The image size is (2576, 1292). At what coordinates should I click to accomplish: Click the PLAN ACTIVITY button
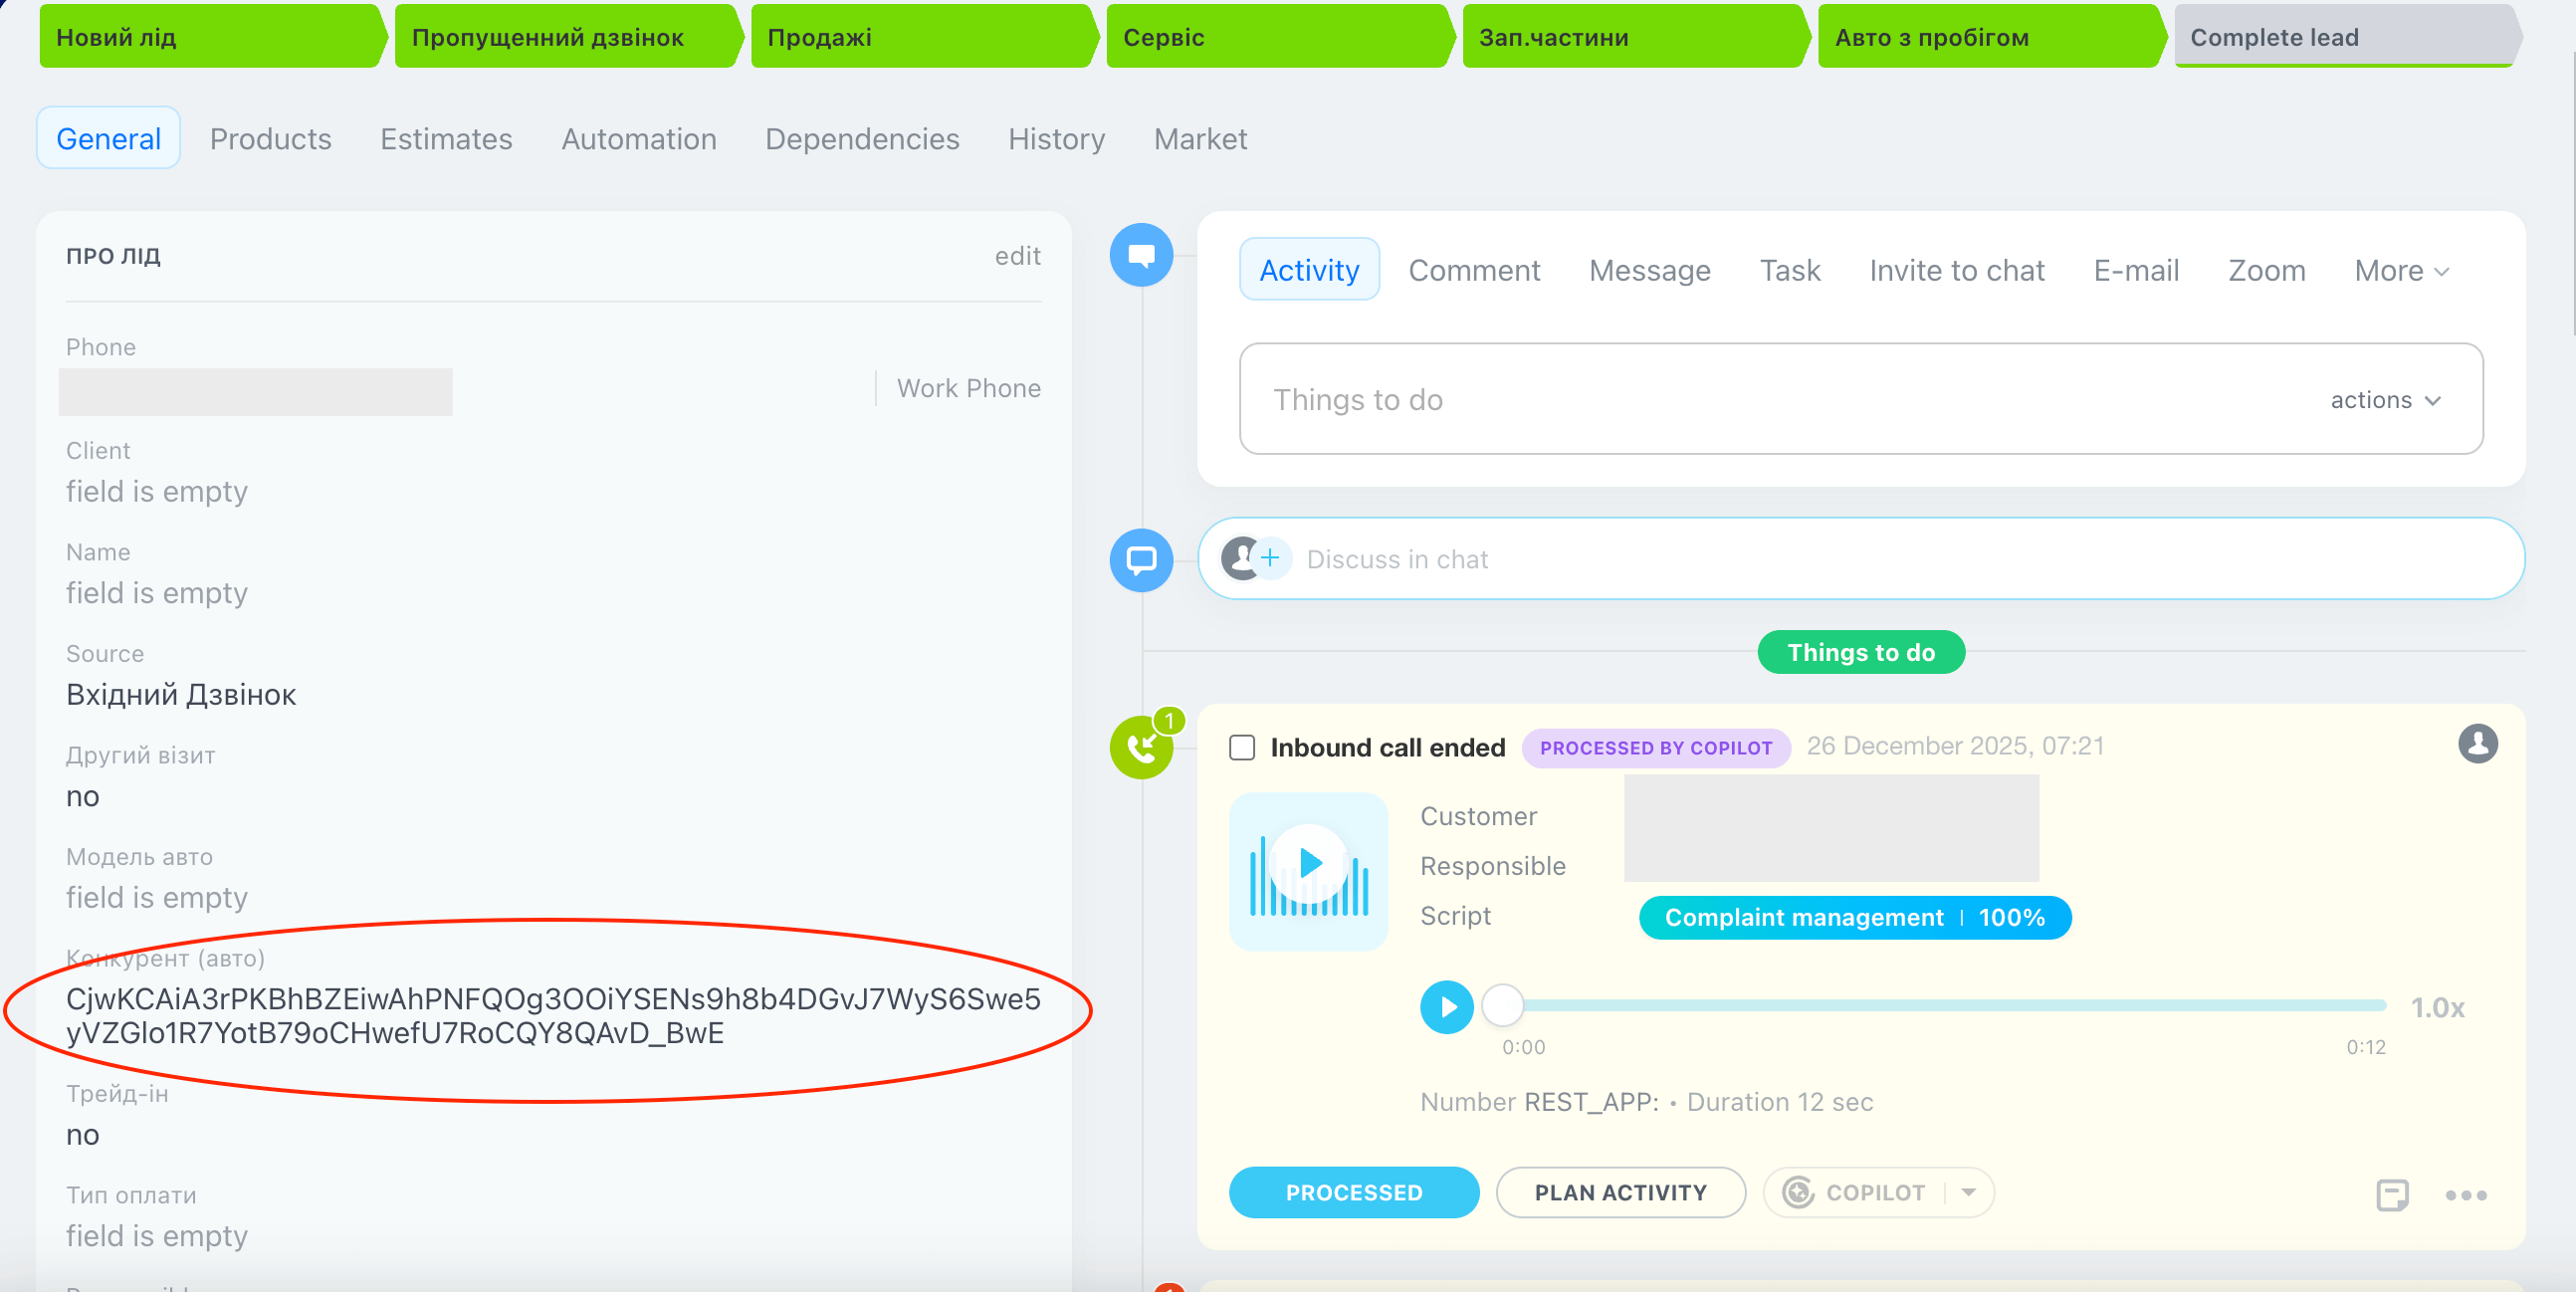pos(1620,1192)
